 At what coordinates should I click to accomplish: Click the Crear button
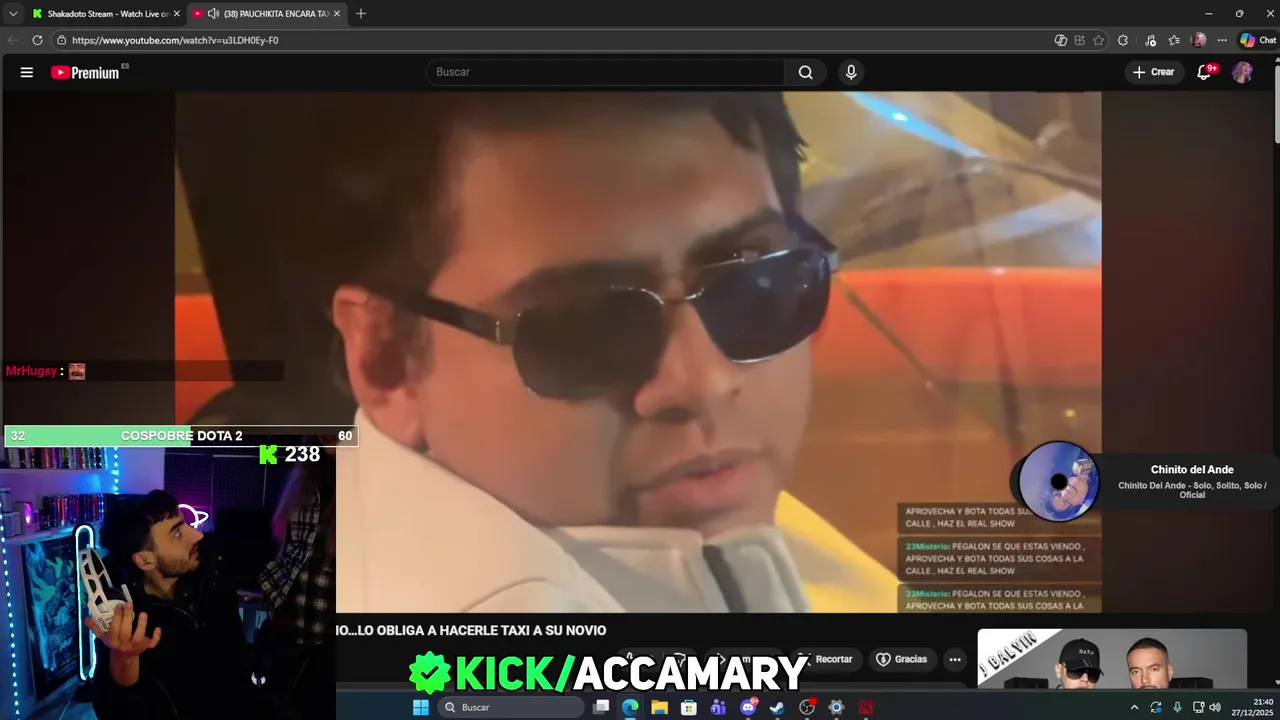pyautogui.click(x=1153, y=72)
